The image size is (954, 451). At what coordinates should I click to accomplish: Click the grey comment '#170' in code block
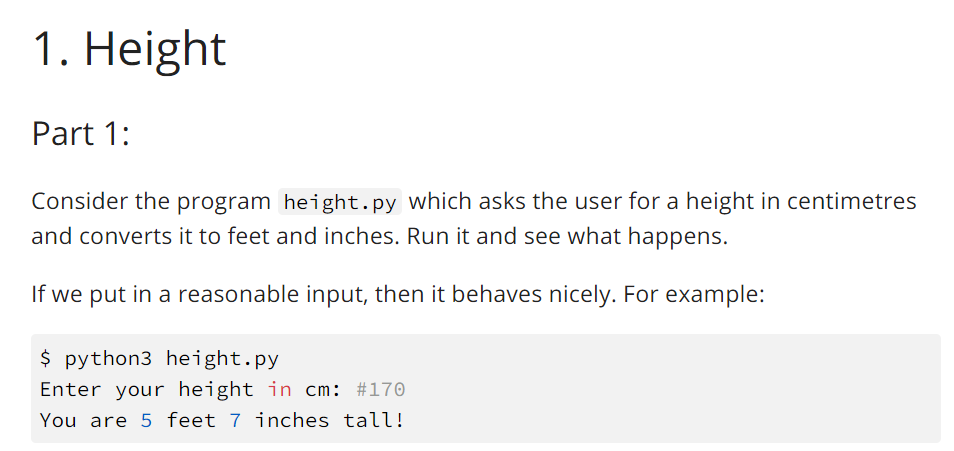(381, 390)
